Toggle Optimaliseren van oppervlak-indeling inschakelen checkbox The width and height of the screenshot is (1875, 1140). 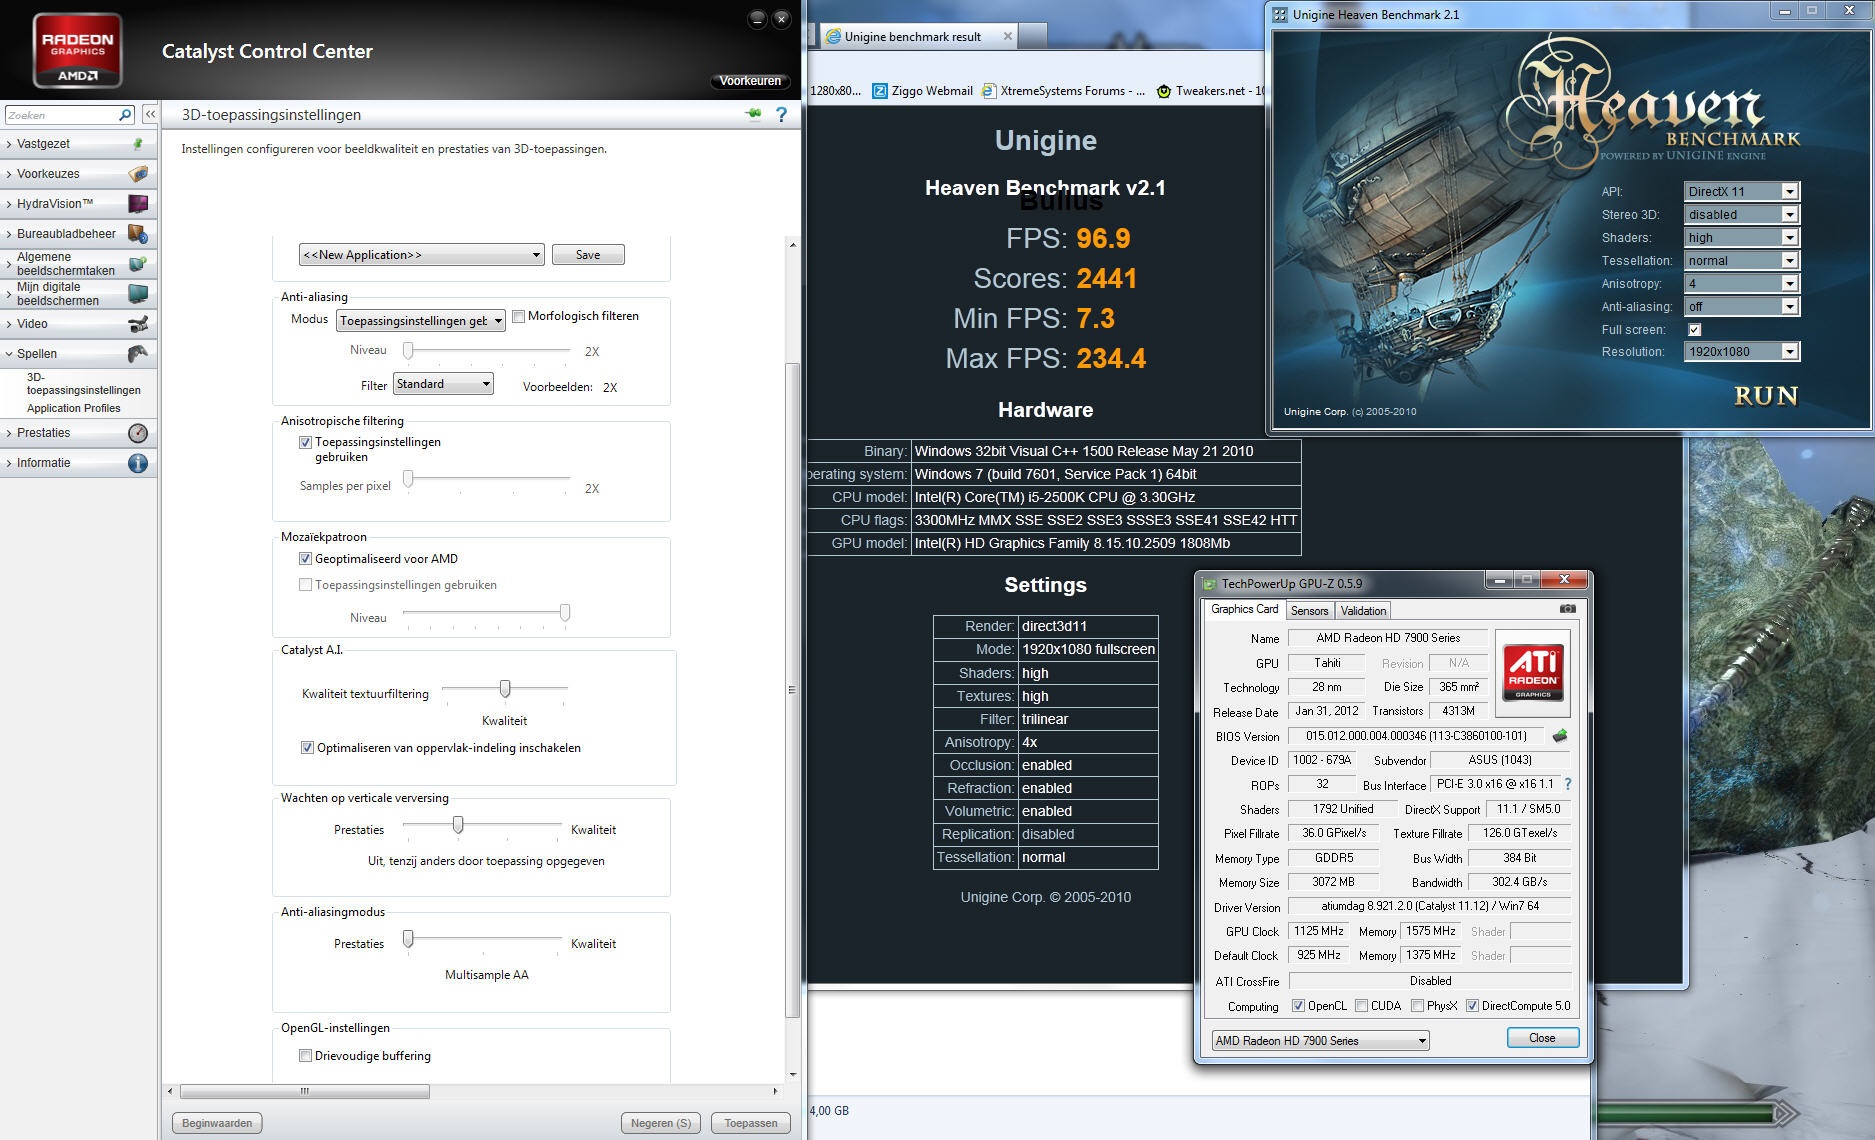[307, 748]
